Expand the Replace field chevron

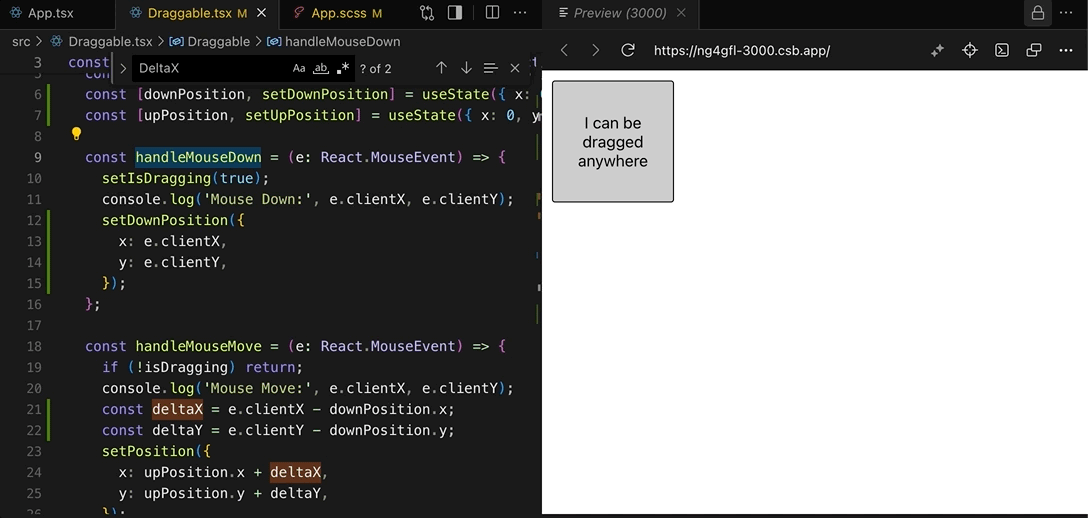click(x=123, y=68)
